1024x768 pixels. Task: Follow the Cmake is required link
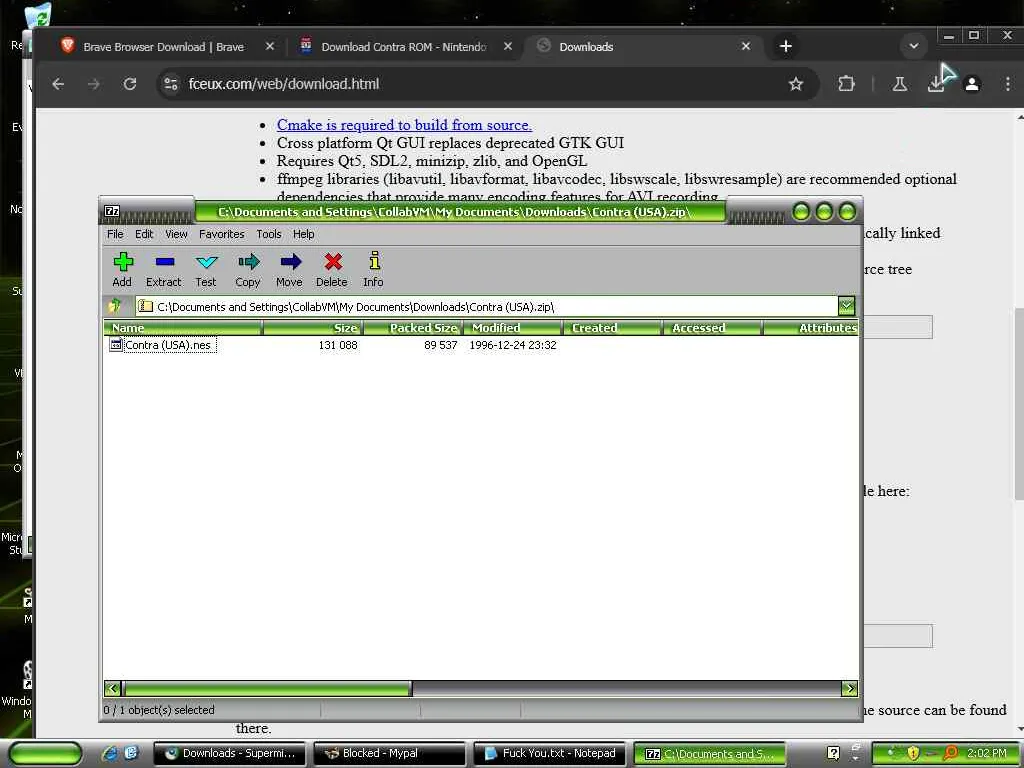404,125
